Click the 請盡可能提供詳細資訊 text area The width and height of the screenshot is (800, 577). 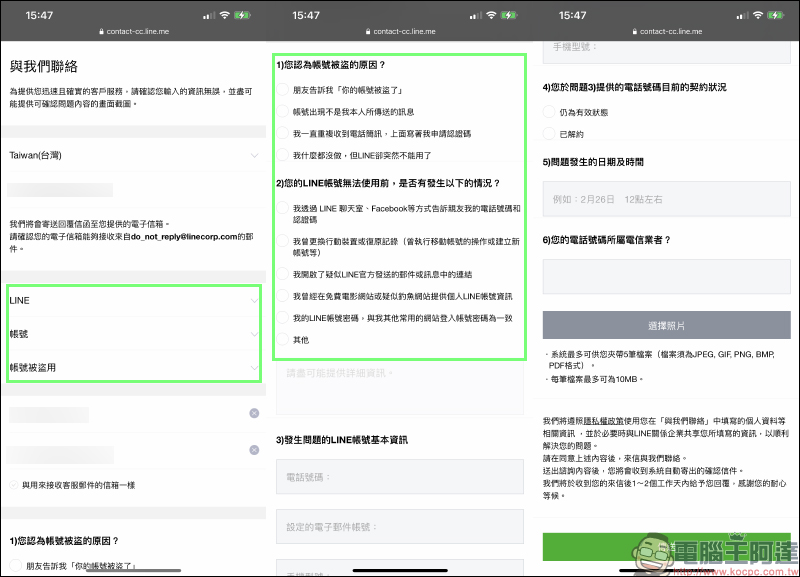[x=400, y=388]
